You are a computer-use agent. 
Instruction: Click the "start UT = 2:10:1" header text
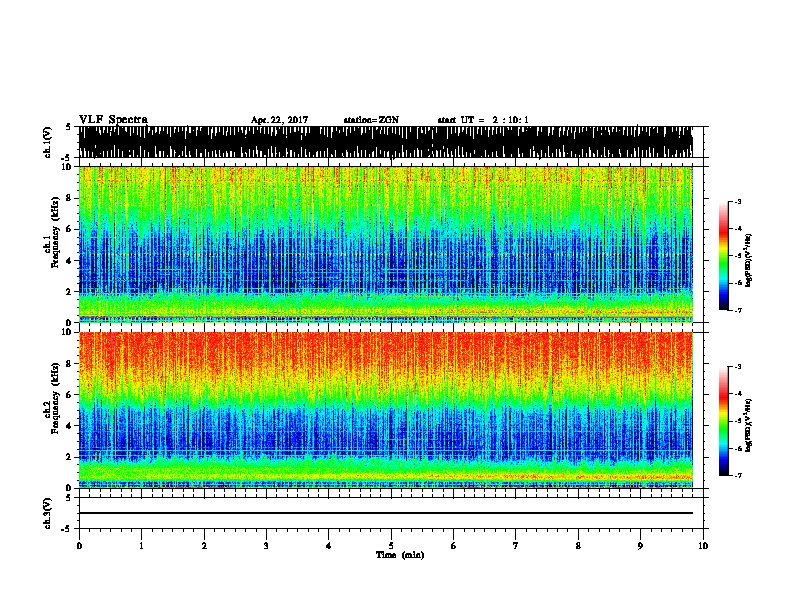tap(483, 120)
